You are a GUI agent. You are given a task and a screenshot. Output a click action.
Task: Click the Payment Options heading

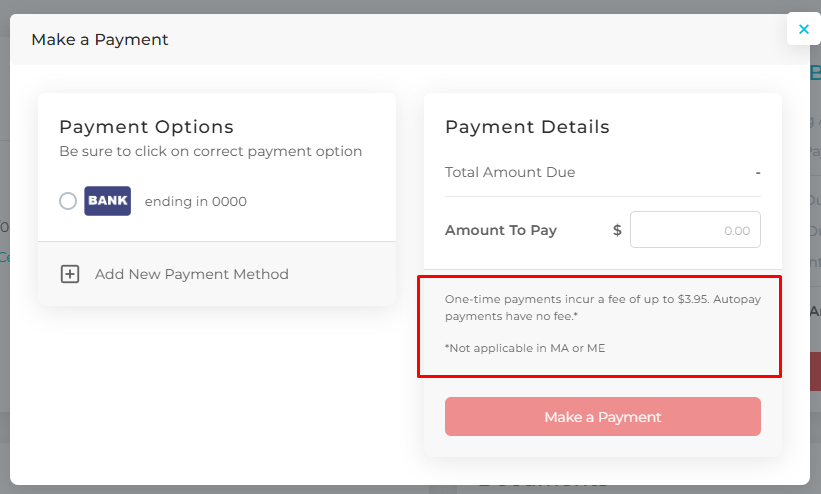146,127
